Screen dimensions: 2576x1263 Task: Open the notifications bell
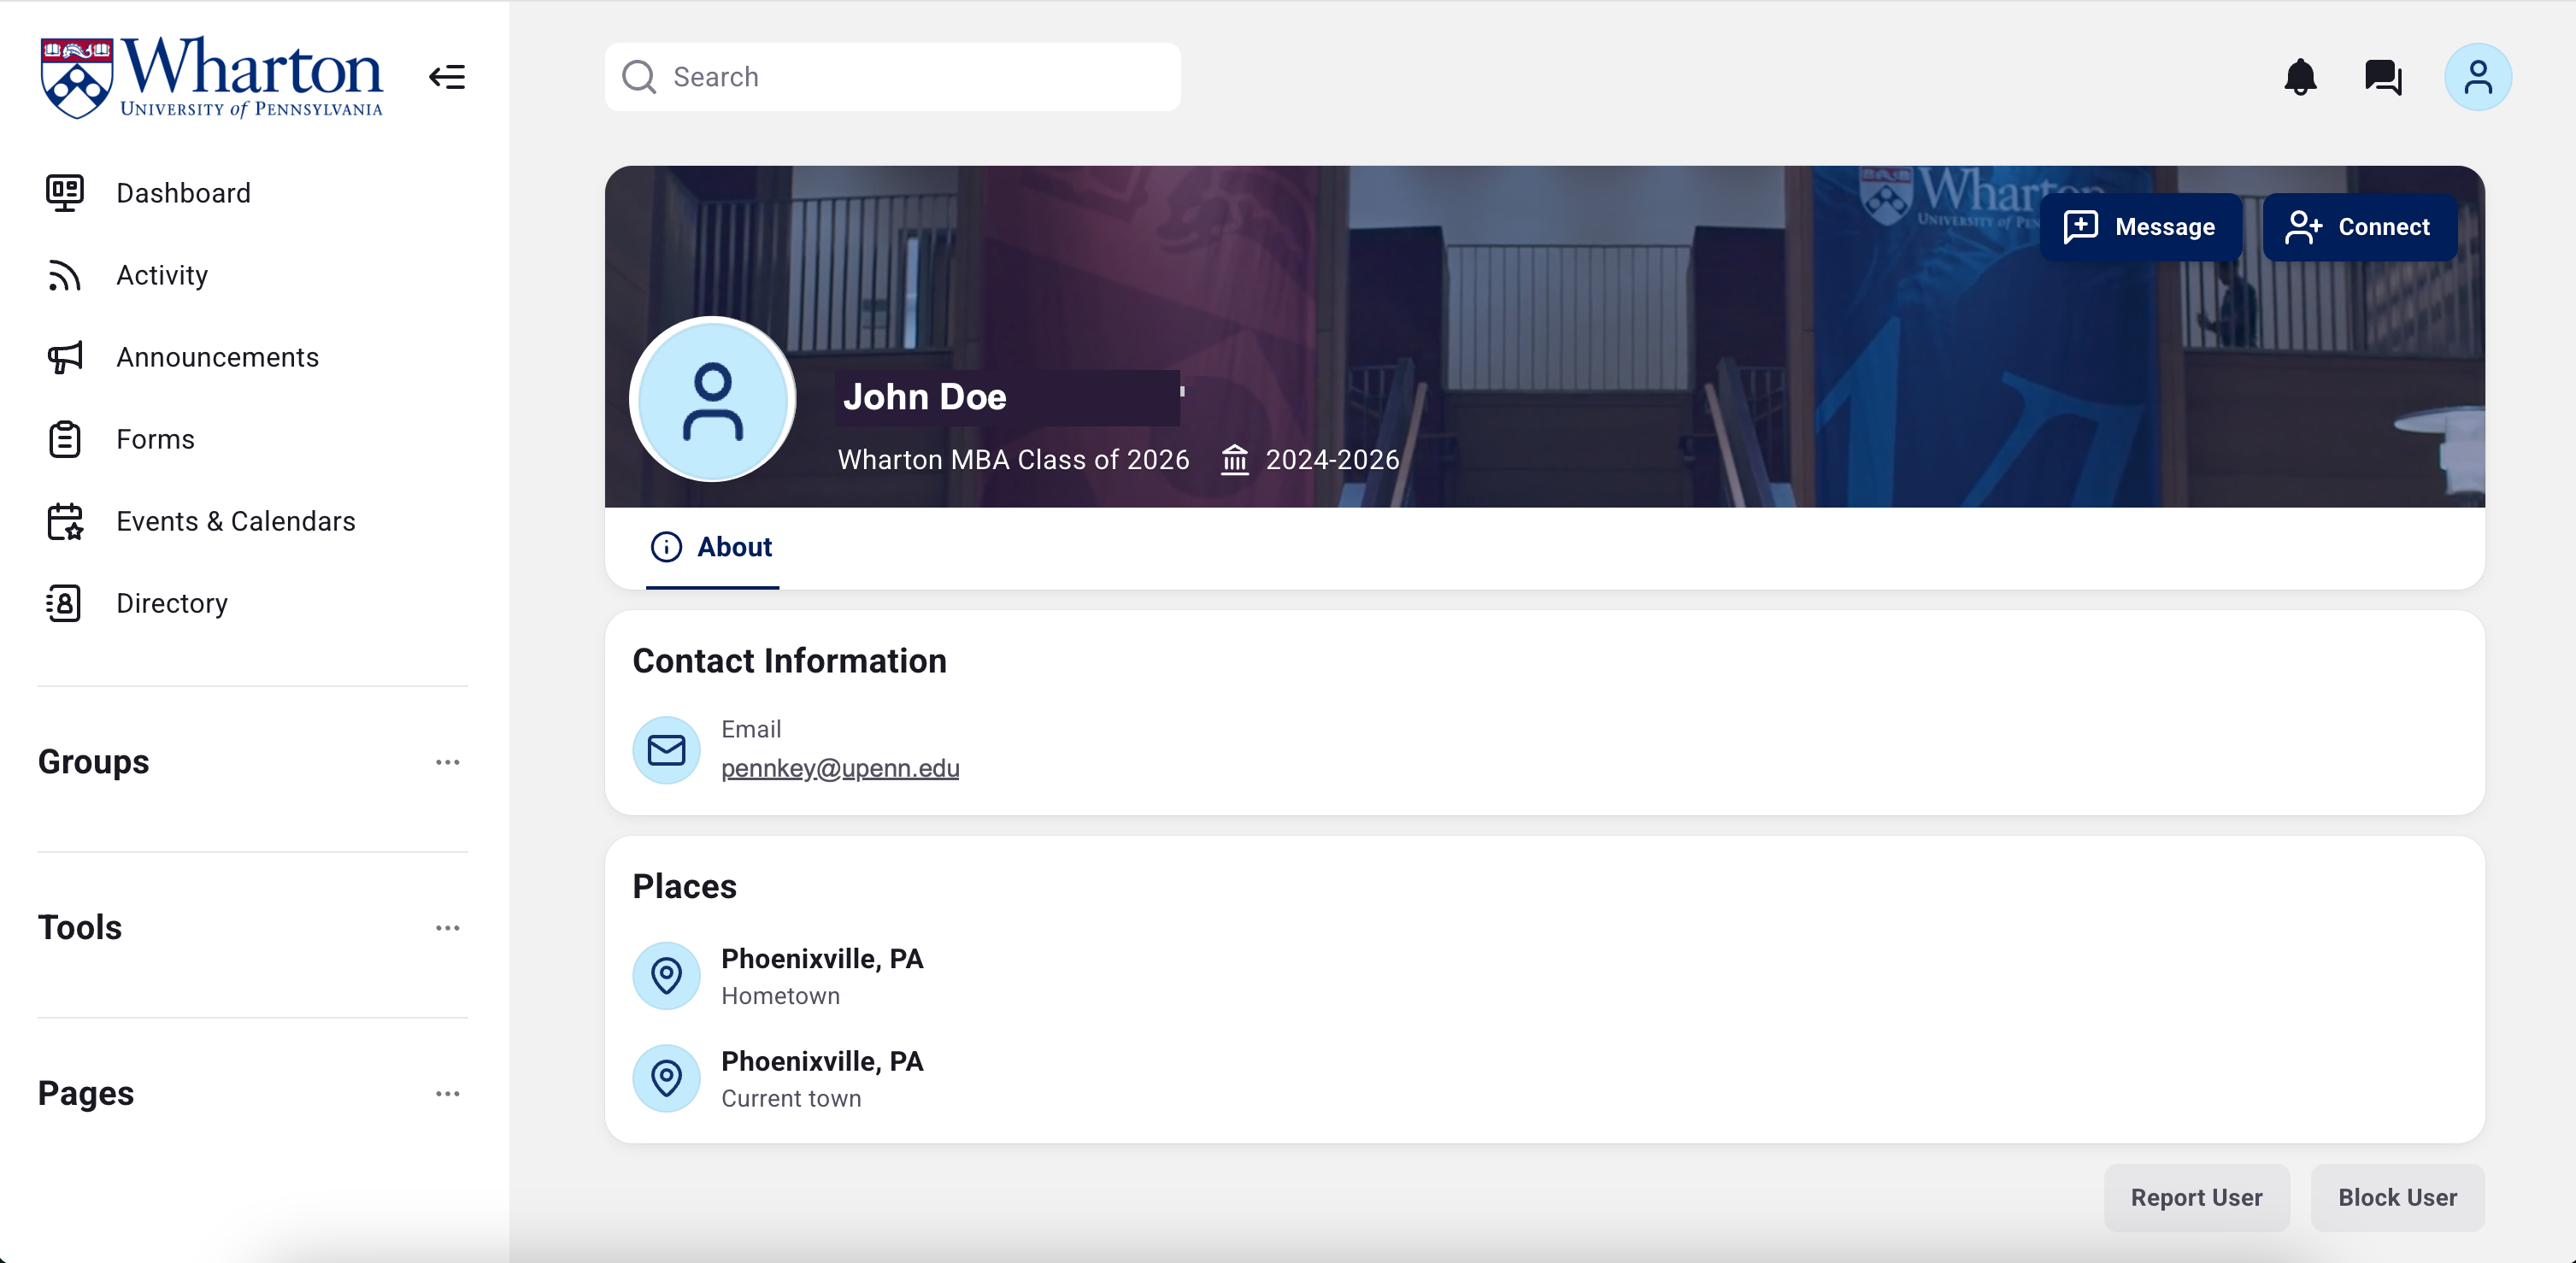(x=2300, y=77)
